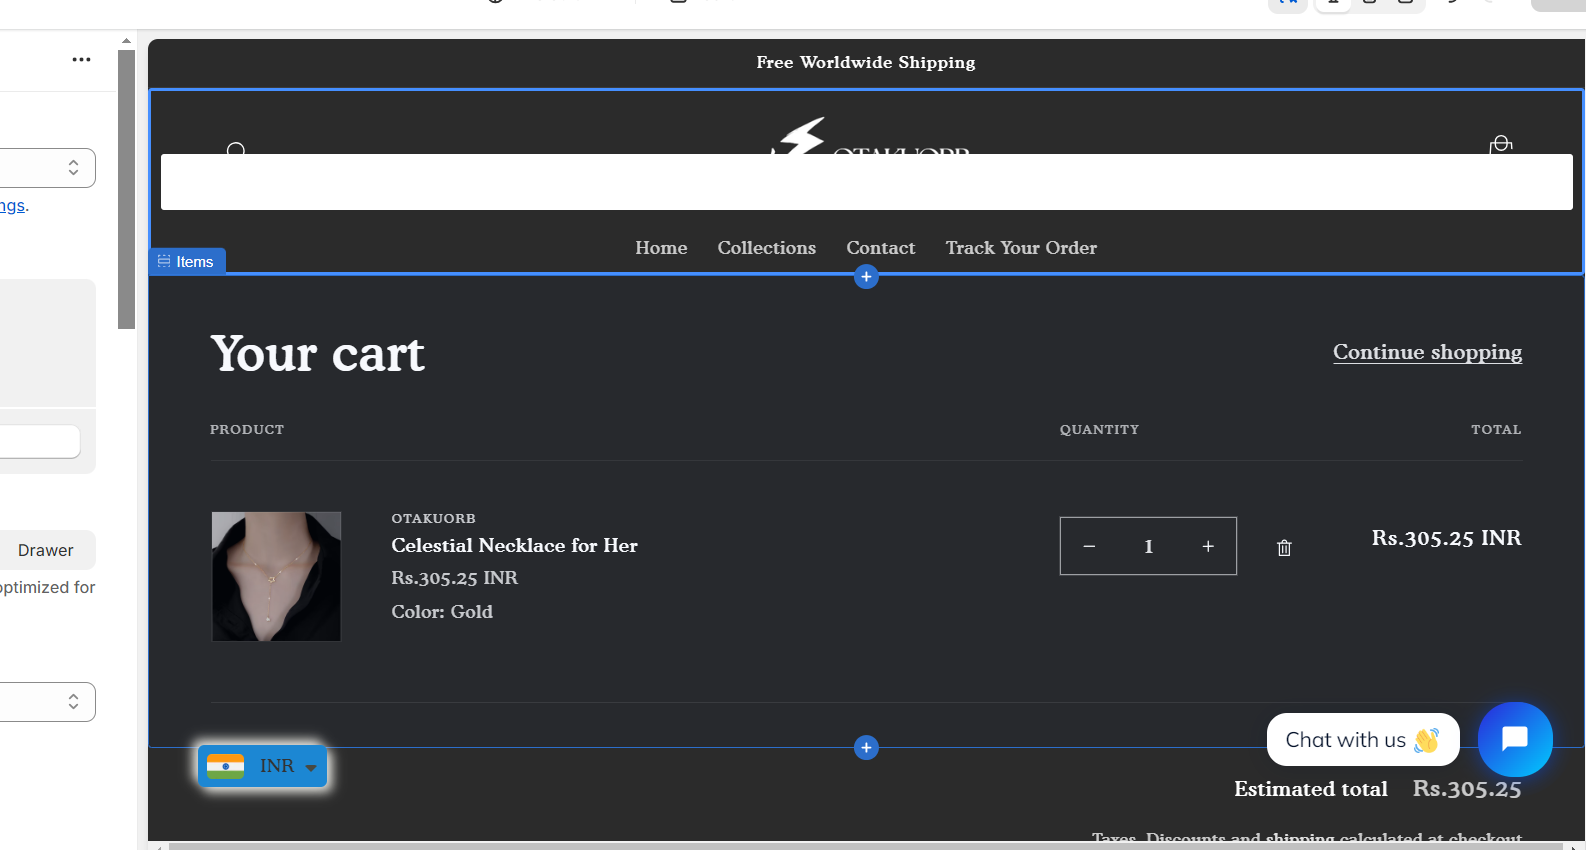Open the Contact menu item
This screenshot has width=1586, height=850.
tap(881, 248)
